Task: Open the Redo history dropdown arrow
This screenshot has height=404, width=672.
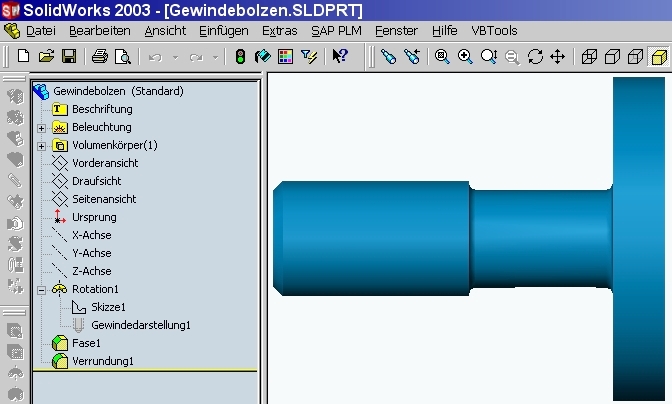Action: pos(216,57)
